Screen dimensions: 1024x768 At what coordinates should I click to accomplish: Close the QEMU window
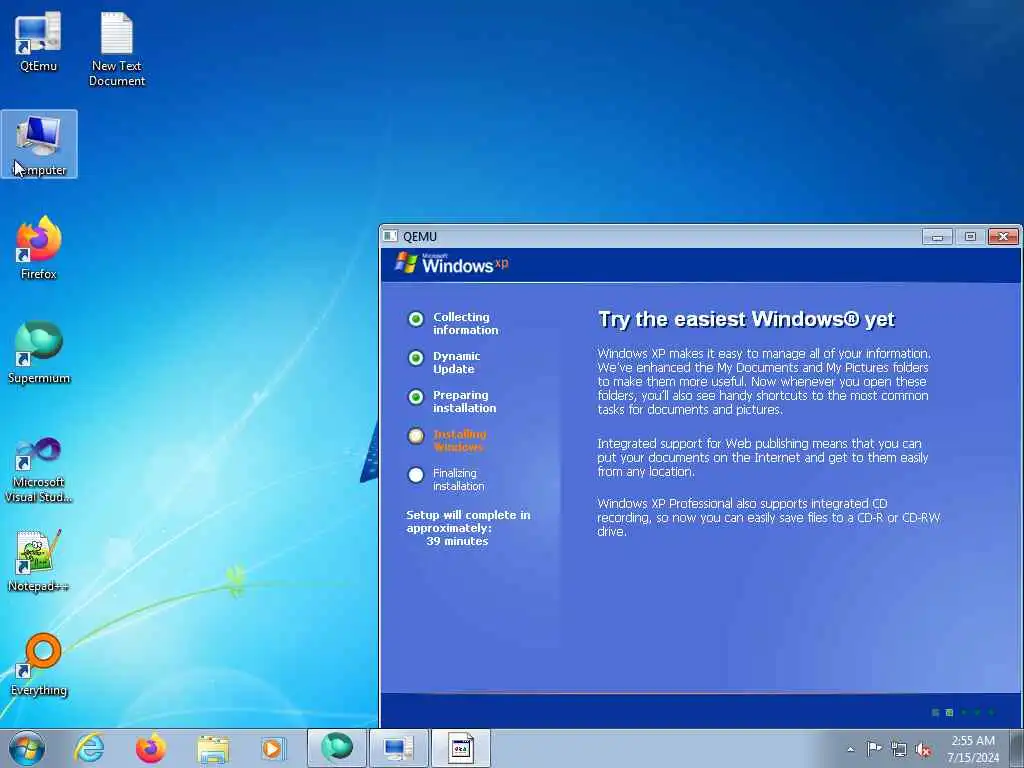pos(1003,236)
